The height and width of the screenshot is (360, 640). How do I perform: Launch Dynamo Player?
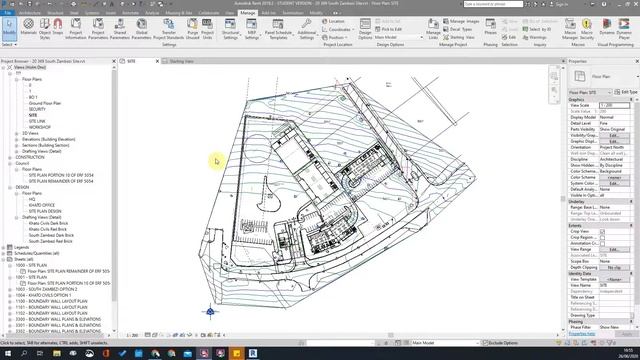pos(624,29)
